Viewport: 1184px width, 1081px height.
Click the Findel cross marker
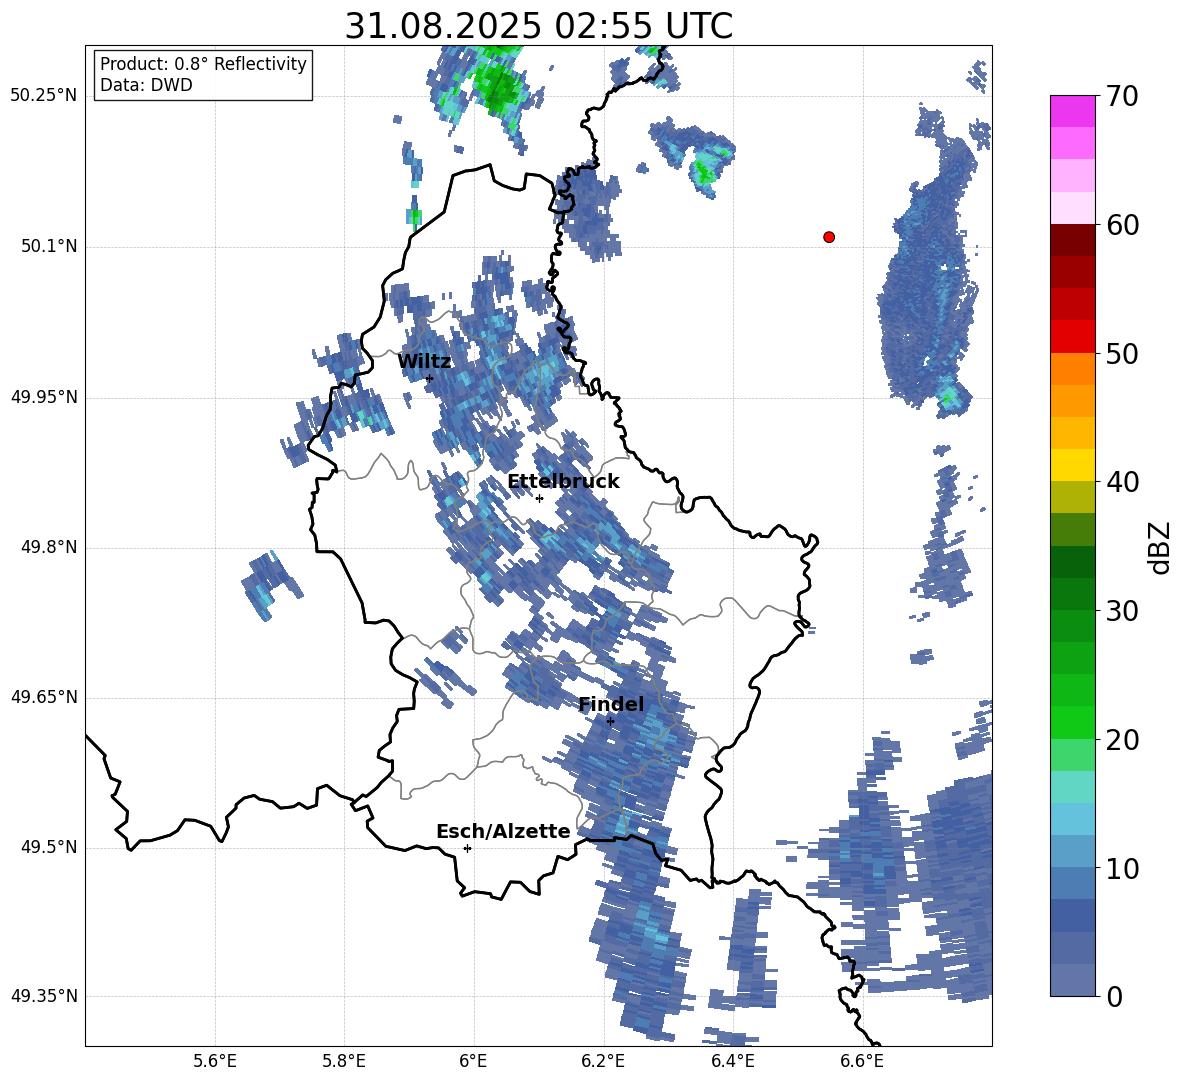tap(611, 722)
